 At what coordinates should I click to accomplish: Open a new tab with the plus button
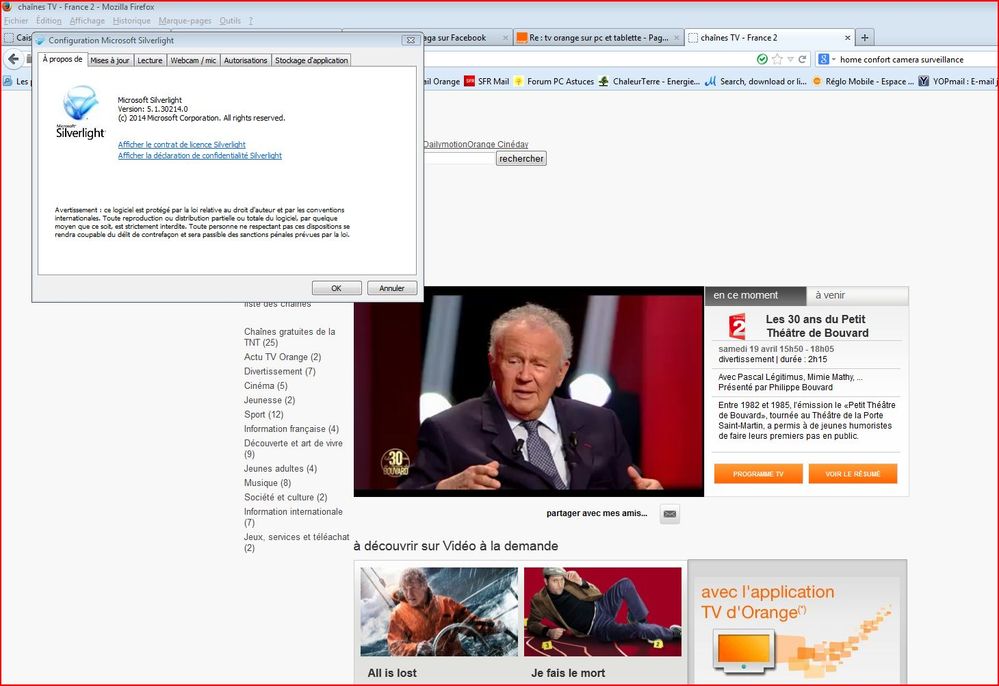[x=865, y=38]
